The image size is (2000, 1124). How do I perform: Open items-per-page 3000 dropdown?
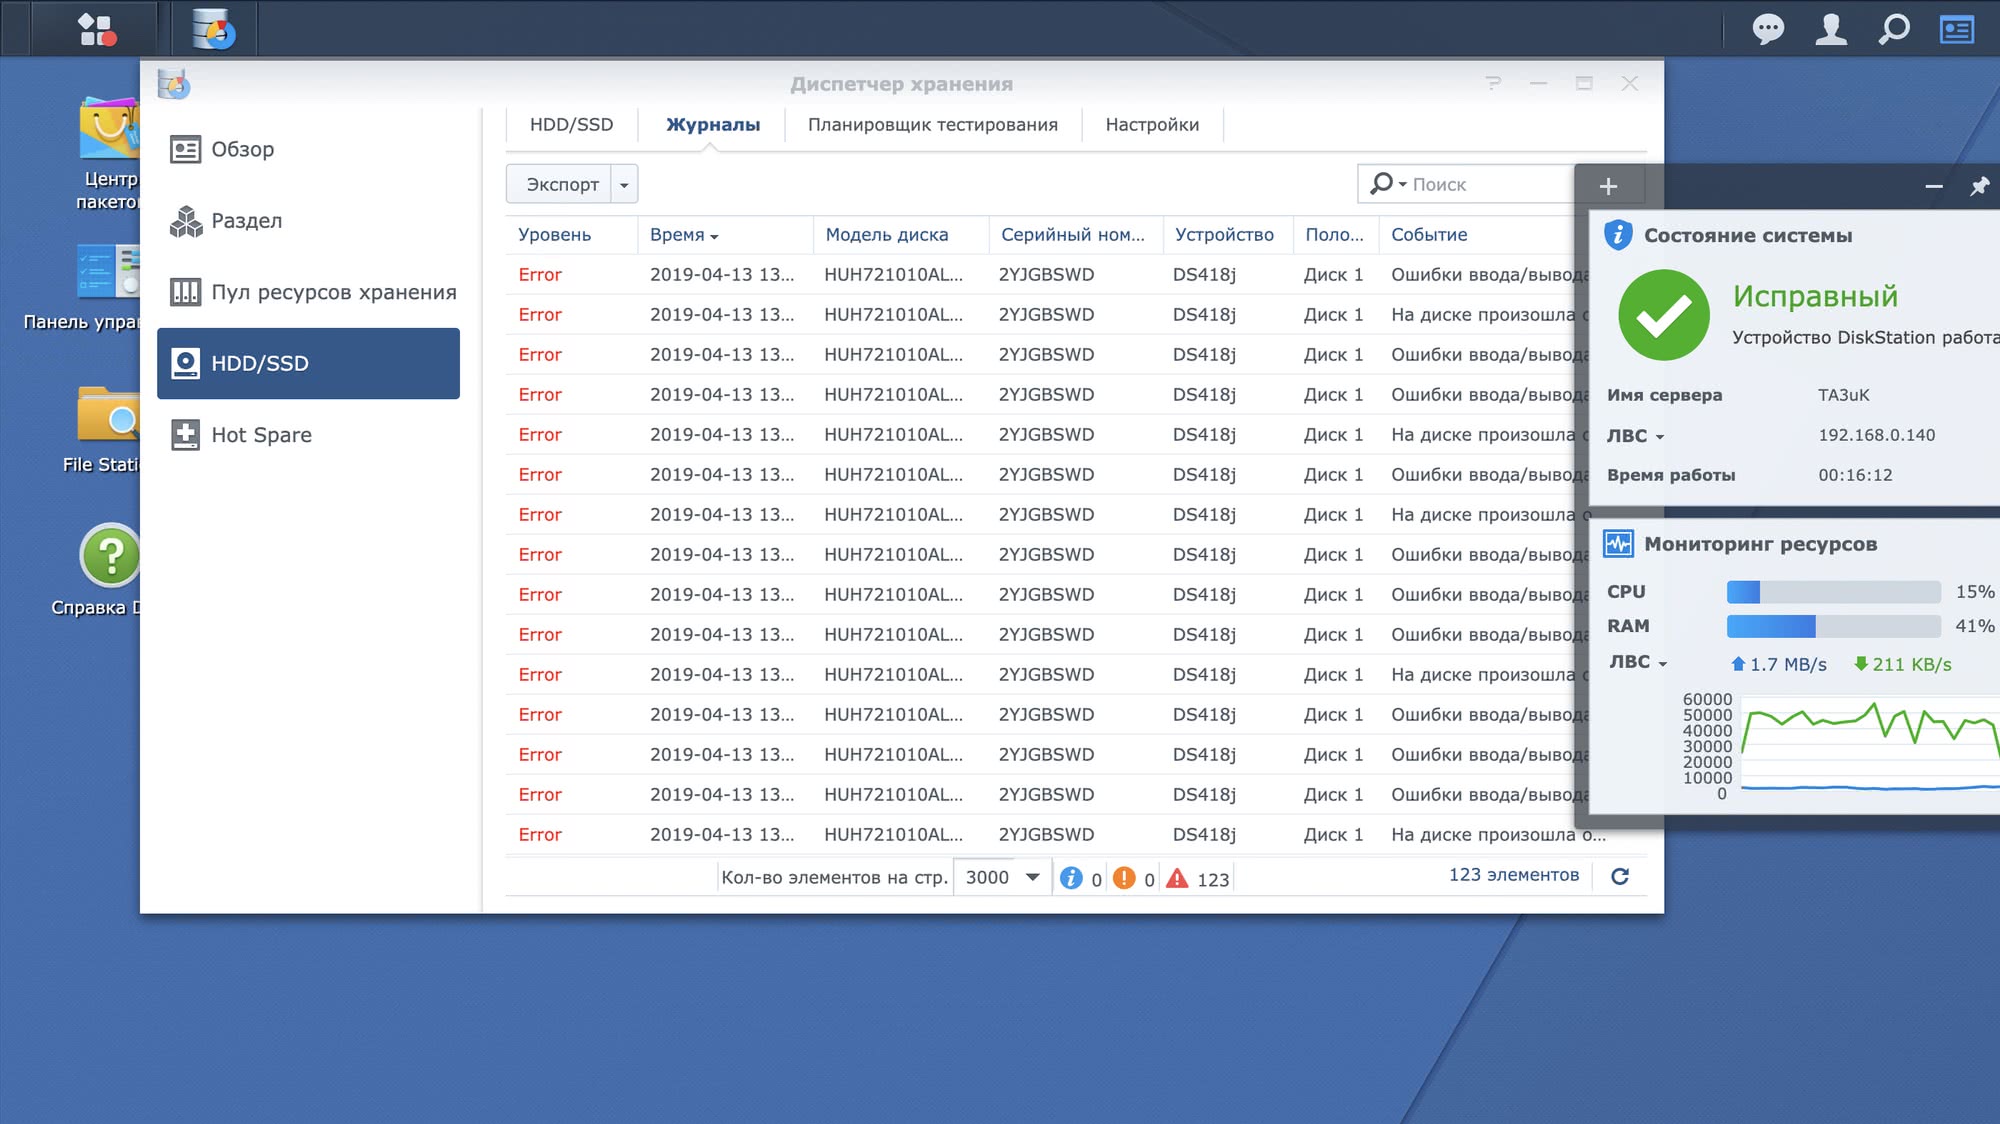[1002, 878]
